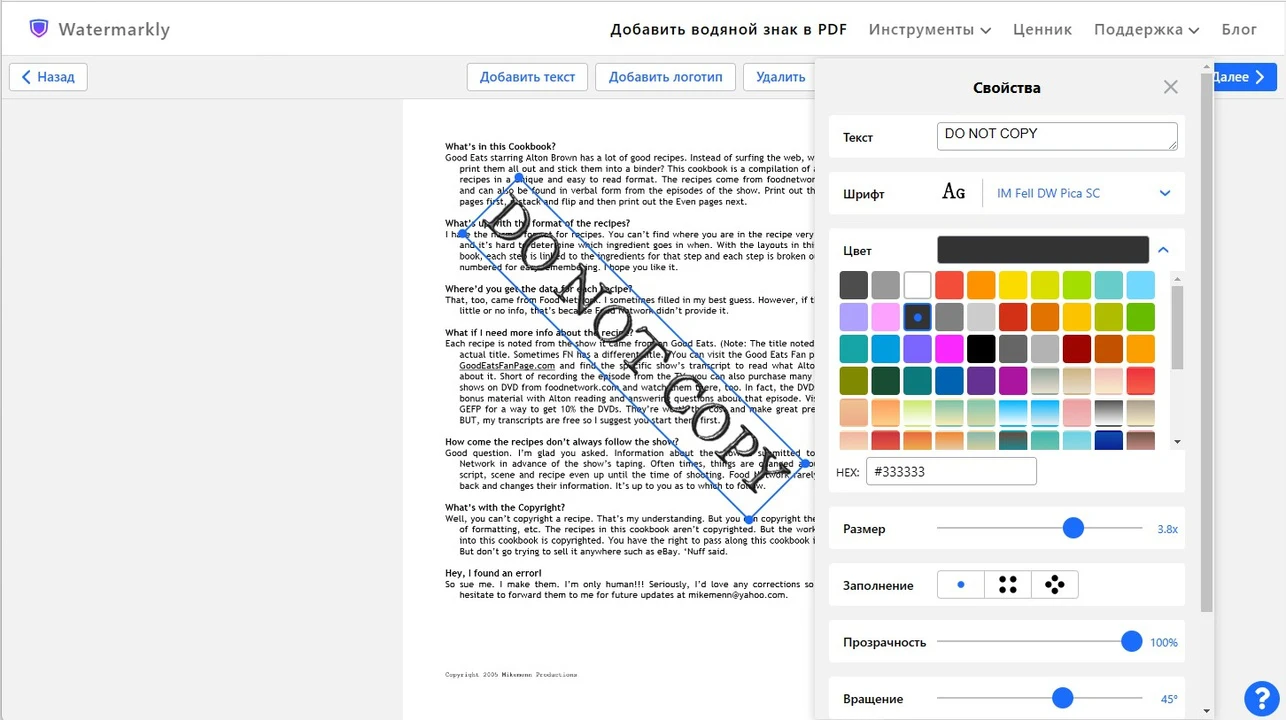1286x720 pixels.
Task: Click the Свойства panel heading
Action: pos(1007,88)
